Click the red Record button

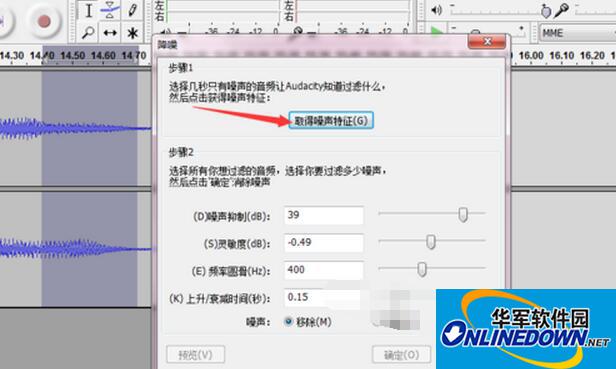pyautogui.click(x=44, y=21)
